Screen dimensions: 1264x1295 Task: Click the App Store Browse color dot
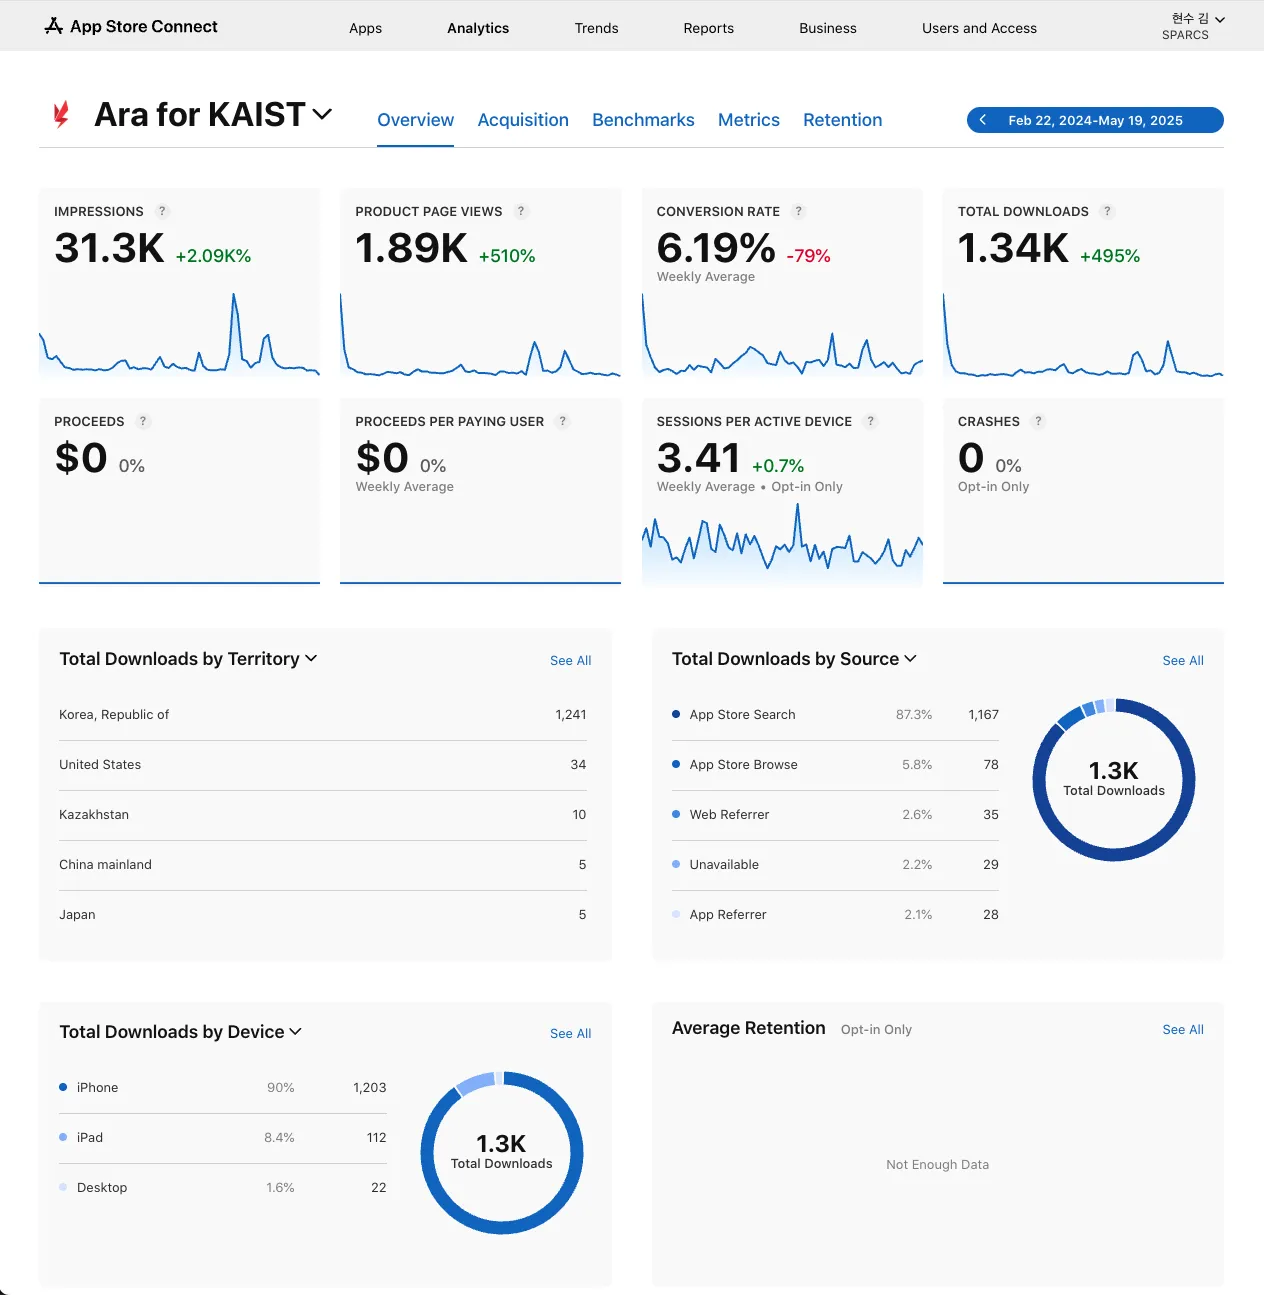[676, 764]
